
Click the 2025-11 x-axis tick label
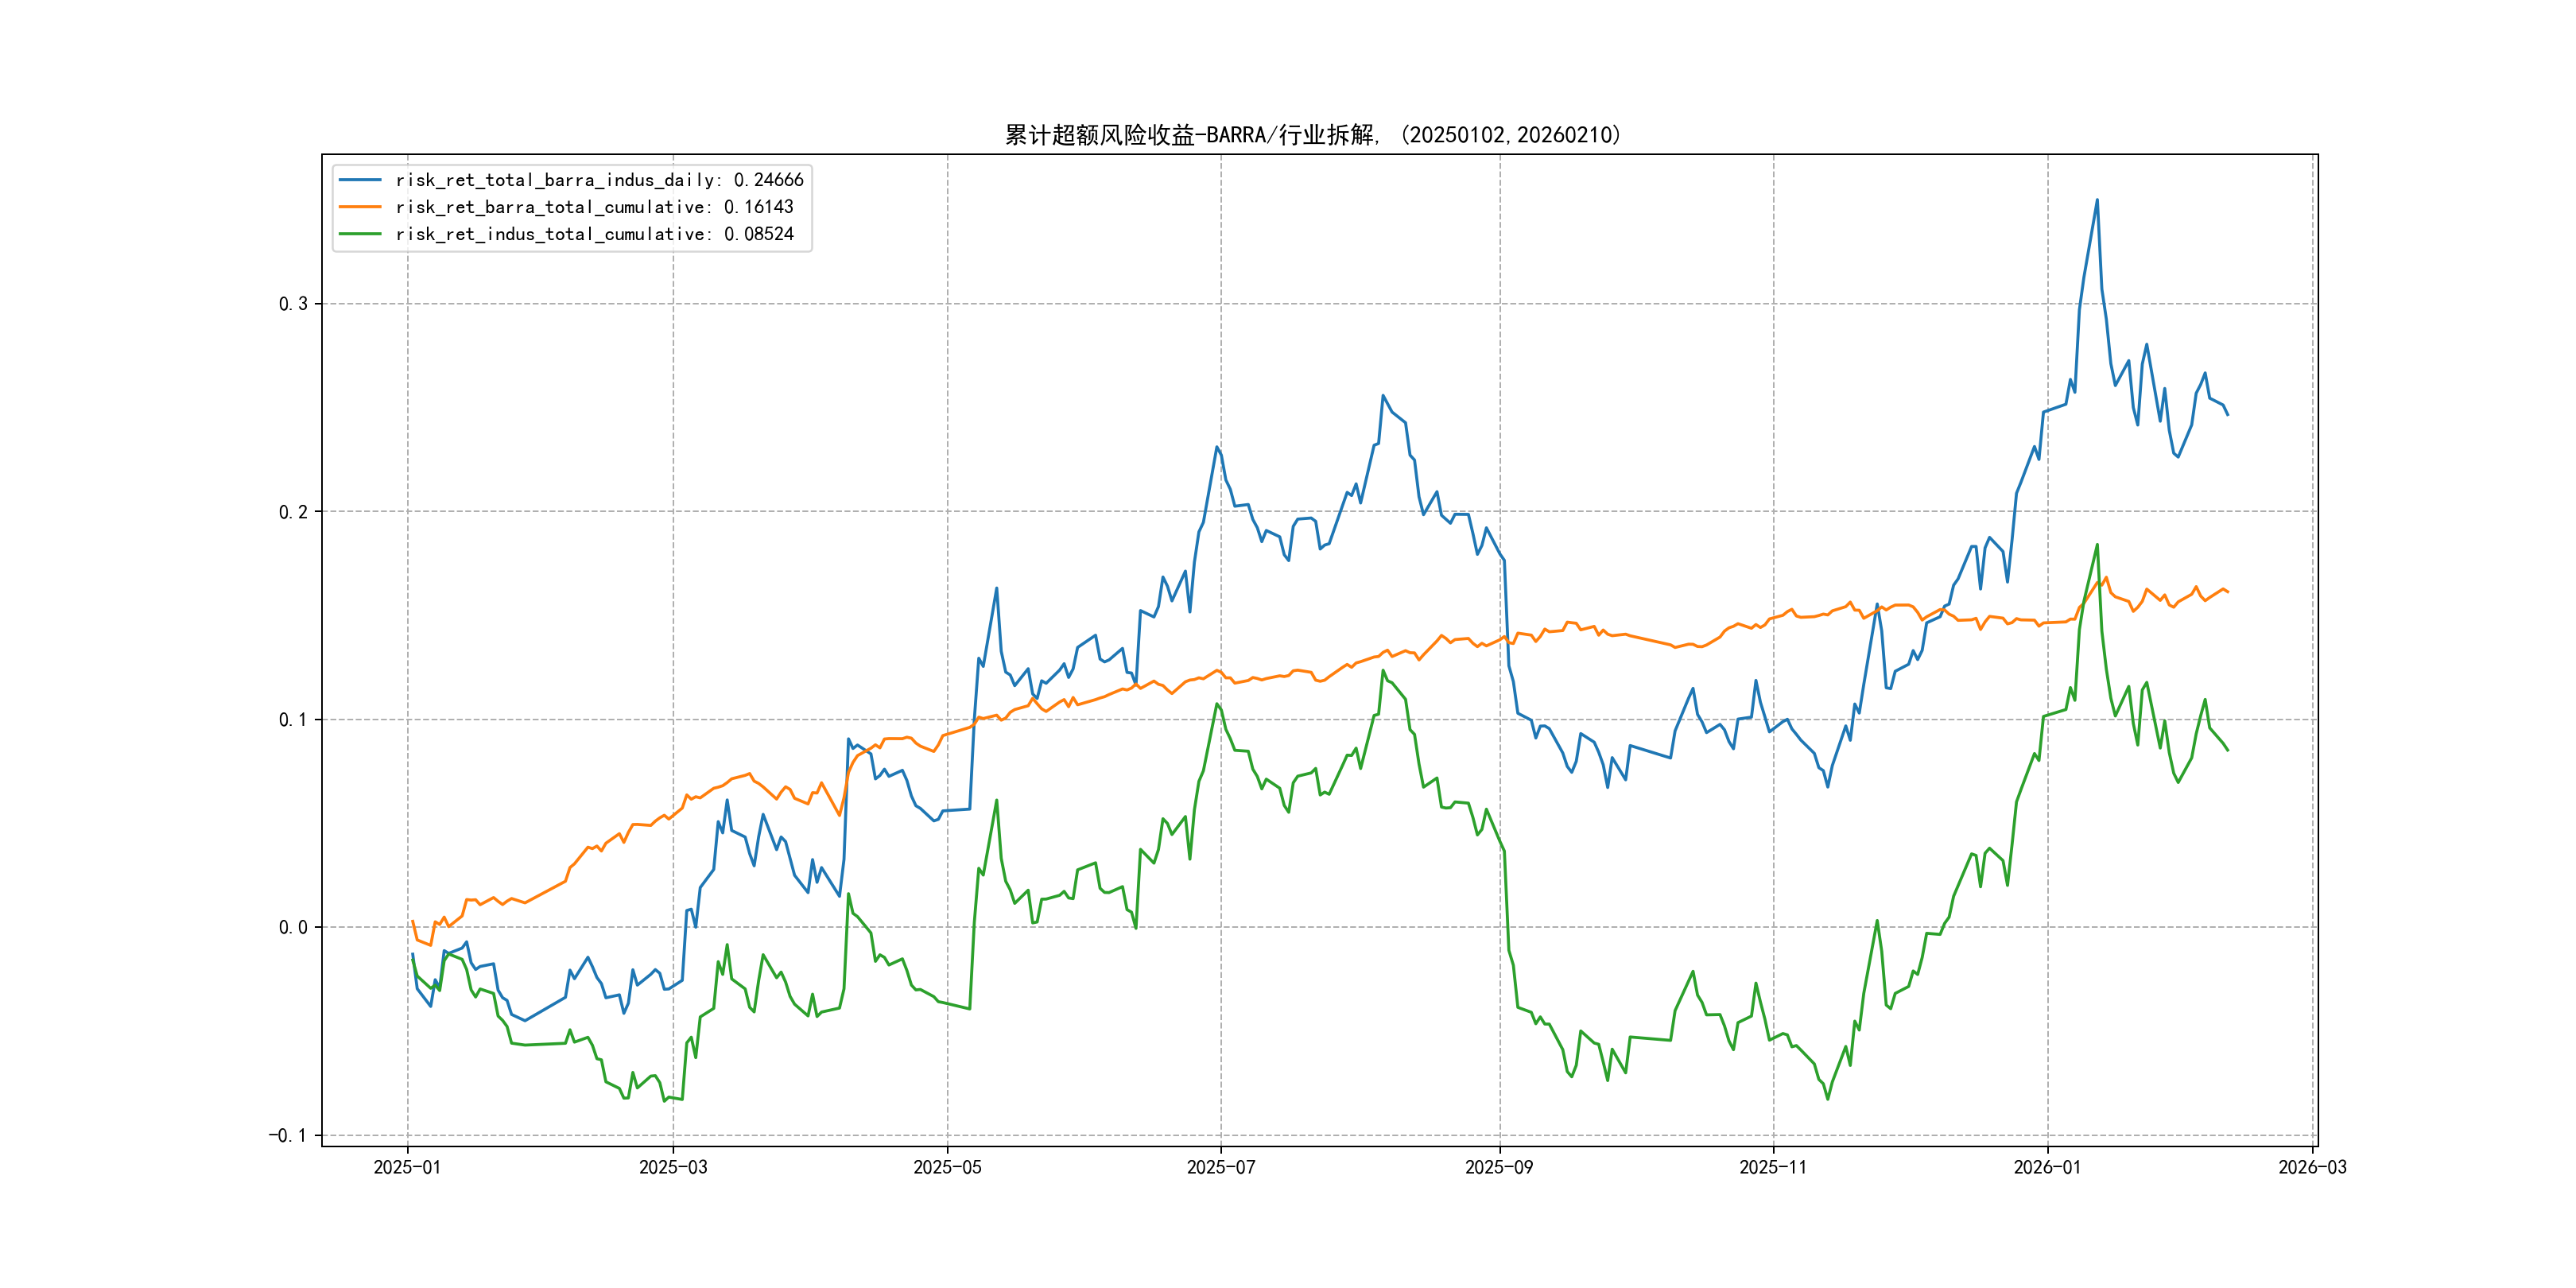[x=1773, y=1167]
